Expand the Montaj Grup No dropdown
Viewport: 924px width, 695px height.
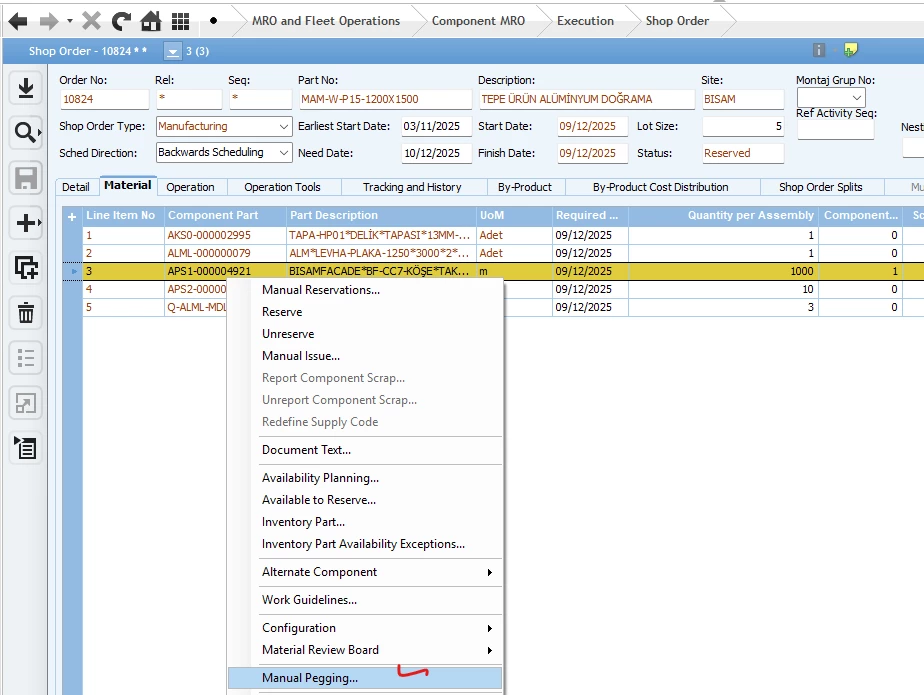click(856, 98)
